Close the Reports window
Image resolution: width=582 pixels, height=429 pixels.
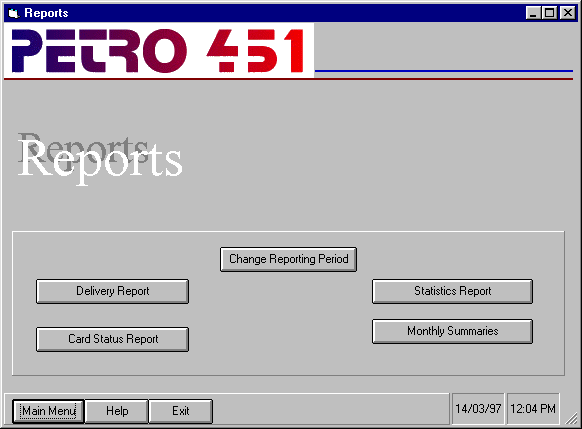(568, 13)
